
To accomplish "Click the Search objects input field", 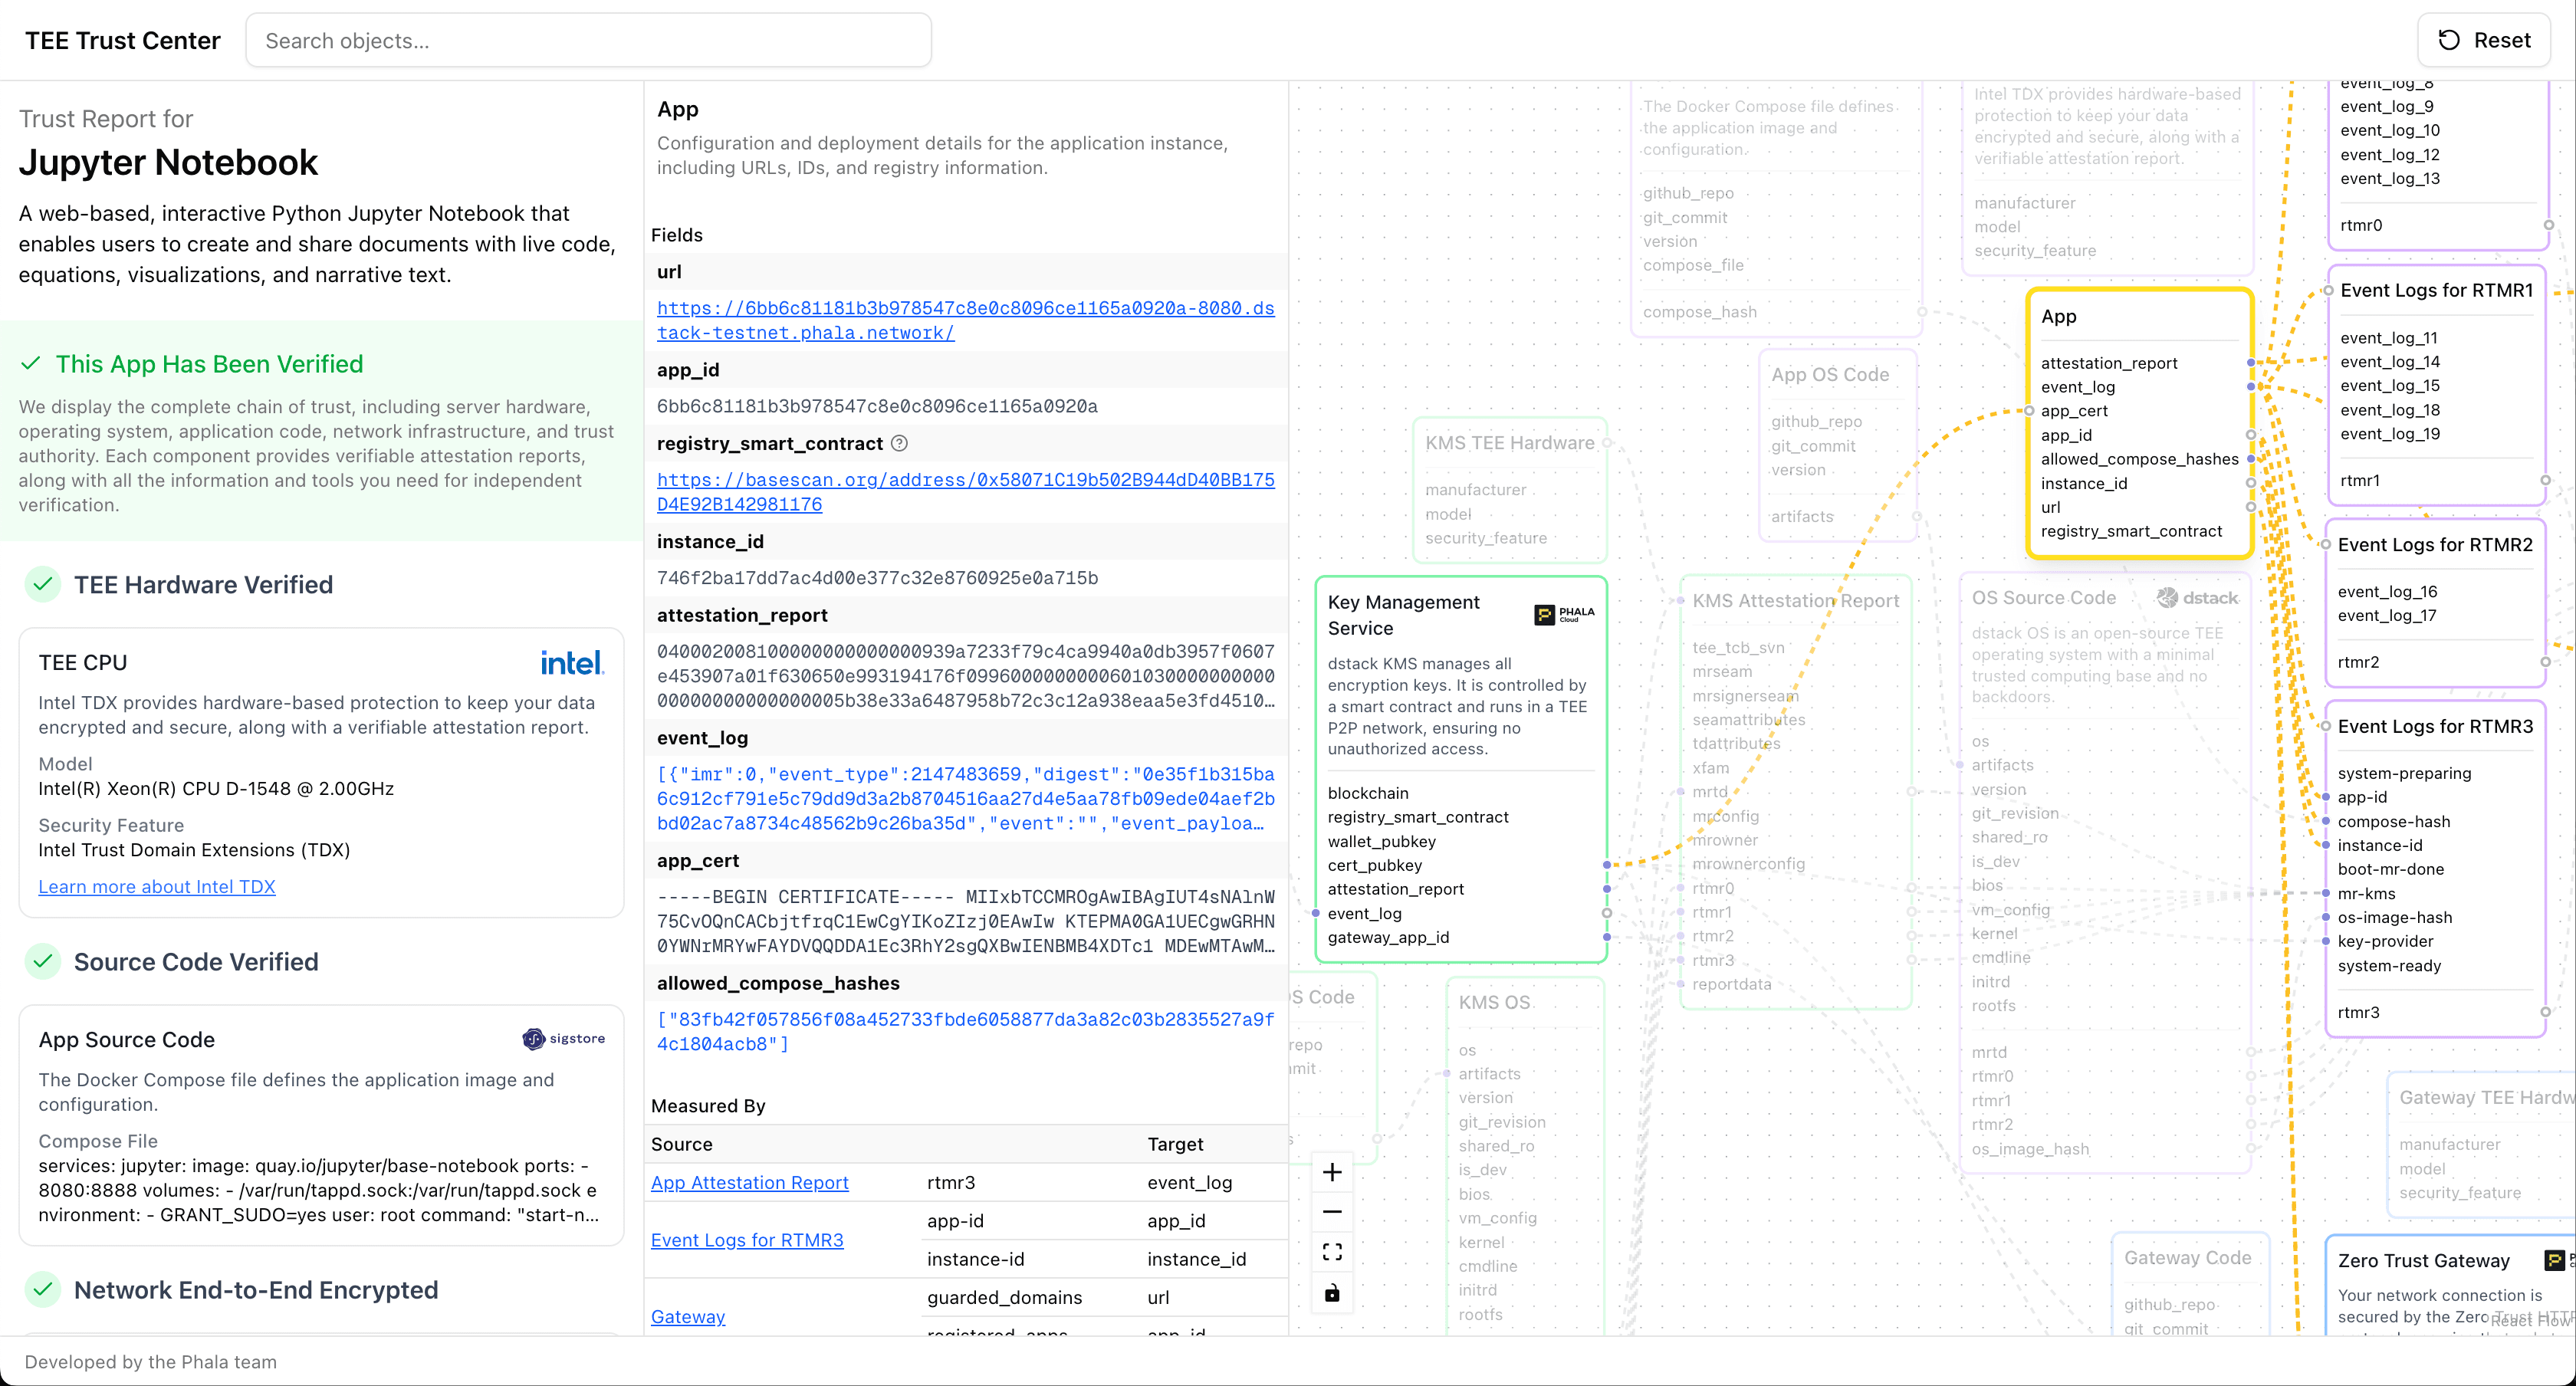I will [x=588, y=41].
